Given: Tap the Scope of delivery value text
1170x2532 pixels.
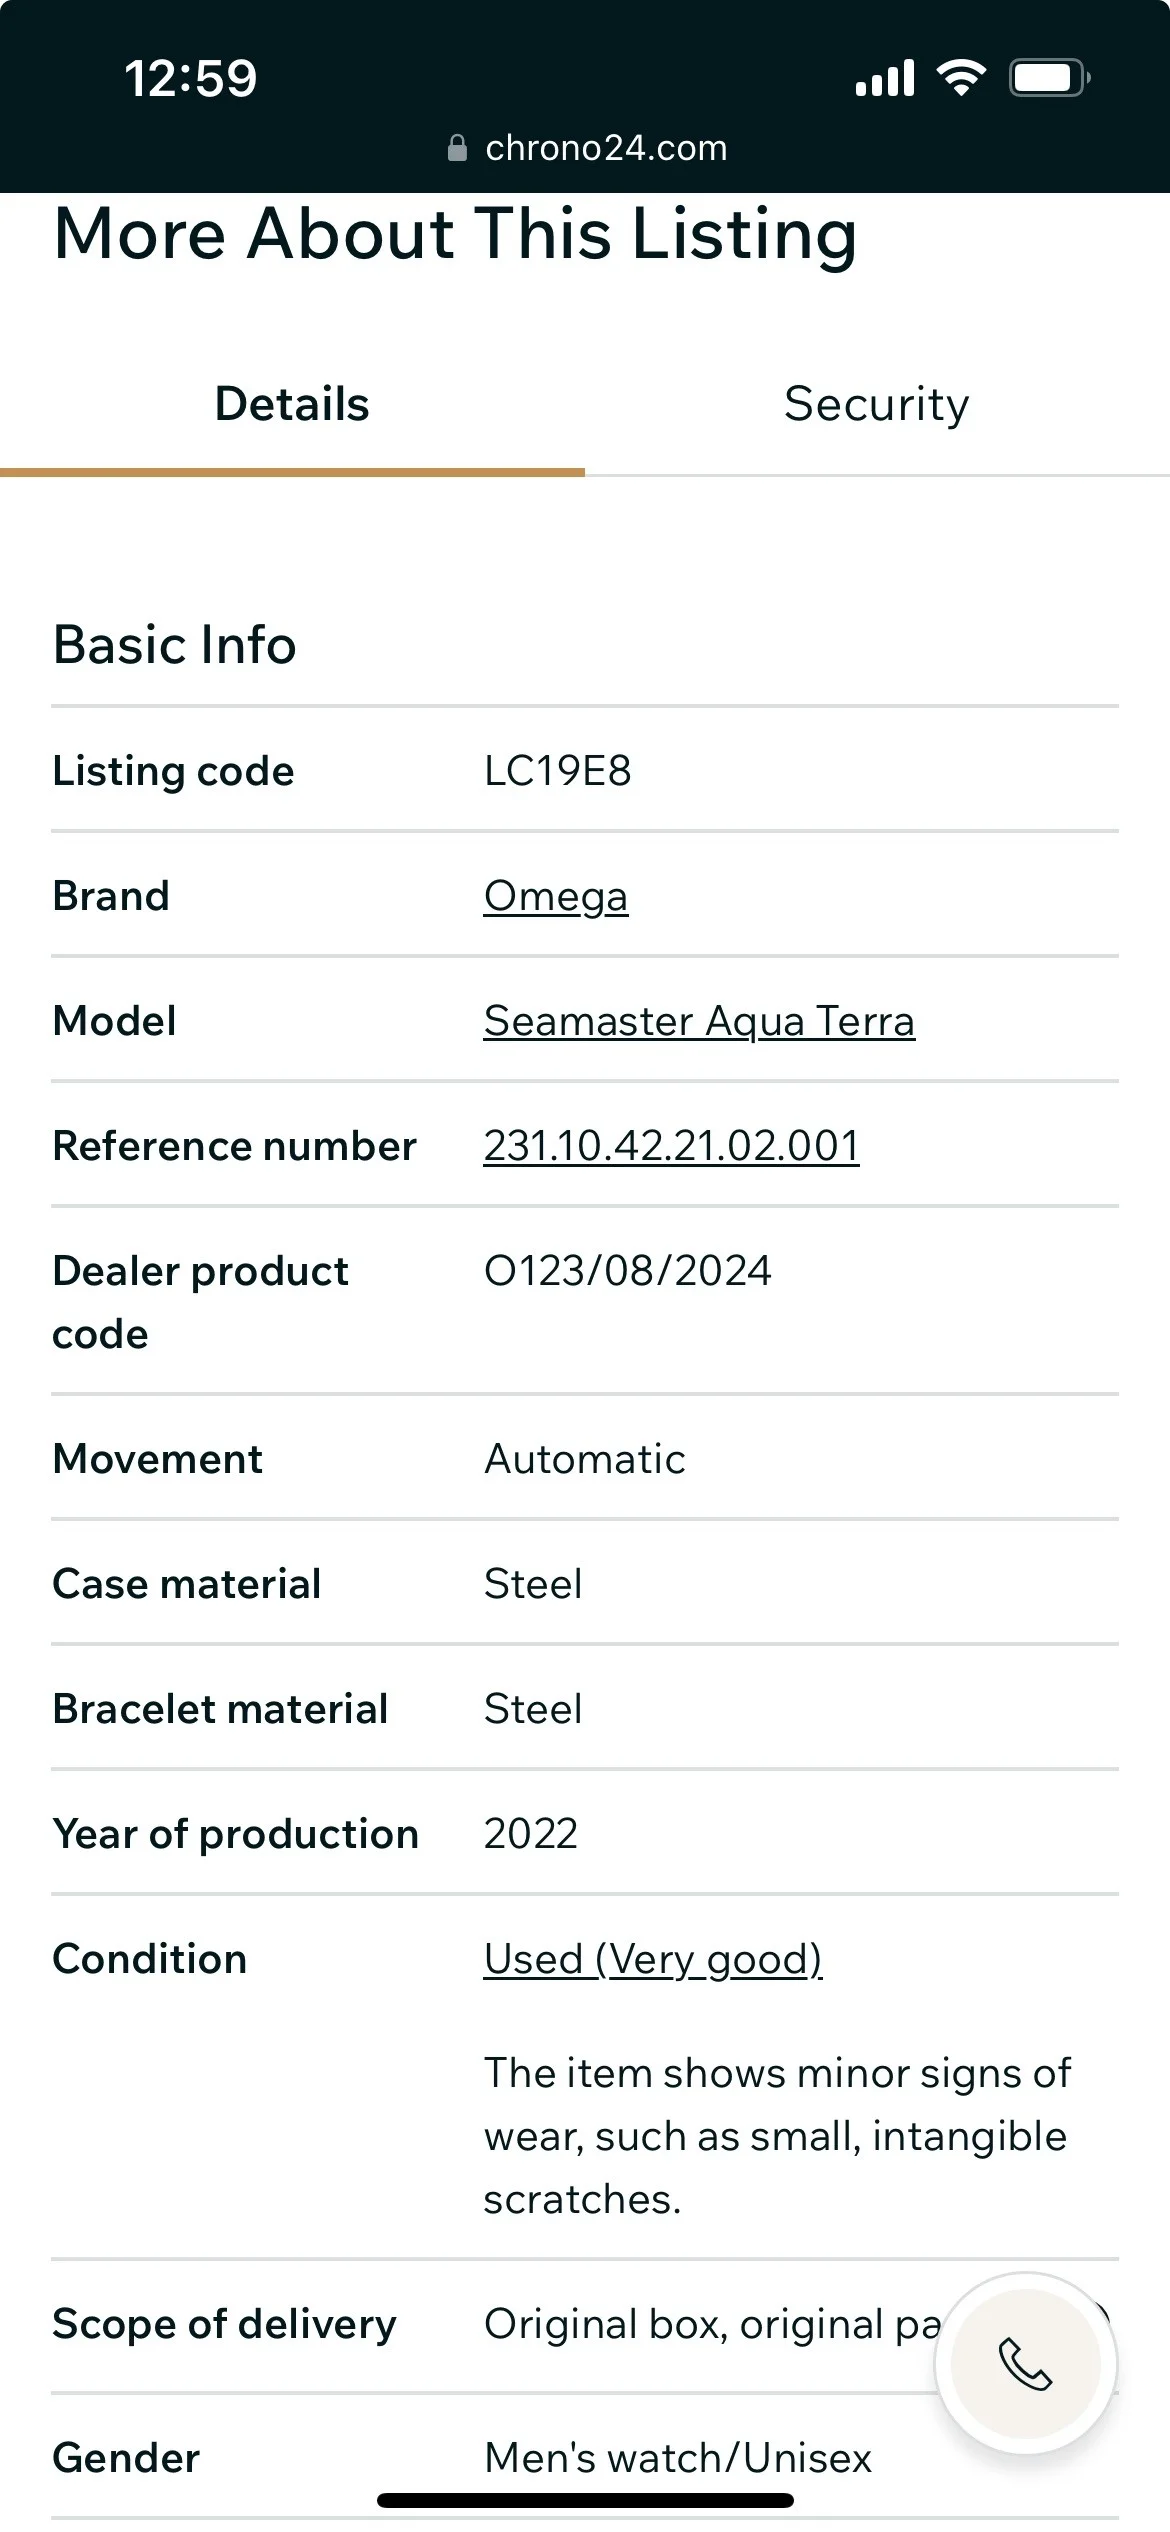Looking at the screenshot, I should [712, 2325].
